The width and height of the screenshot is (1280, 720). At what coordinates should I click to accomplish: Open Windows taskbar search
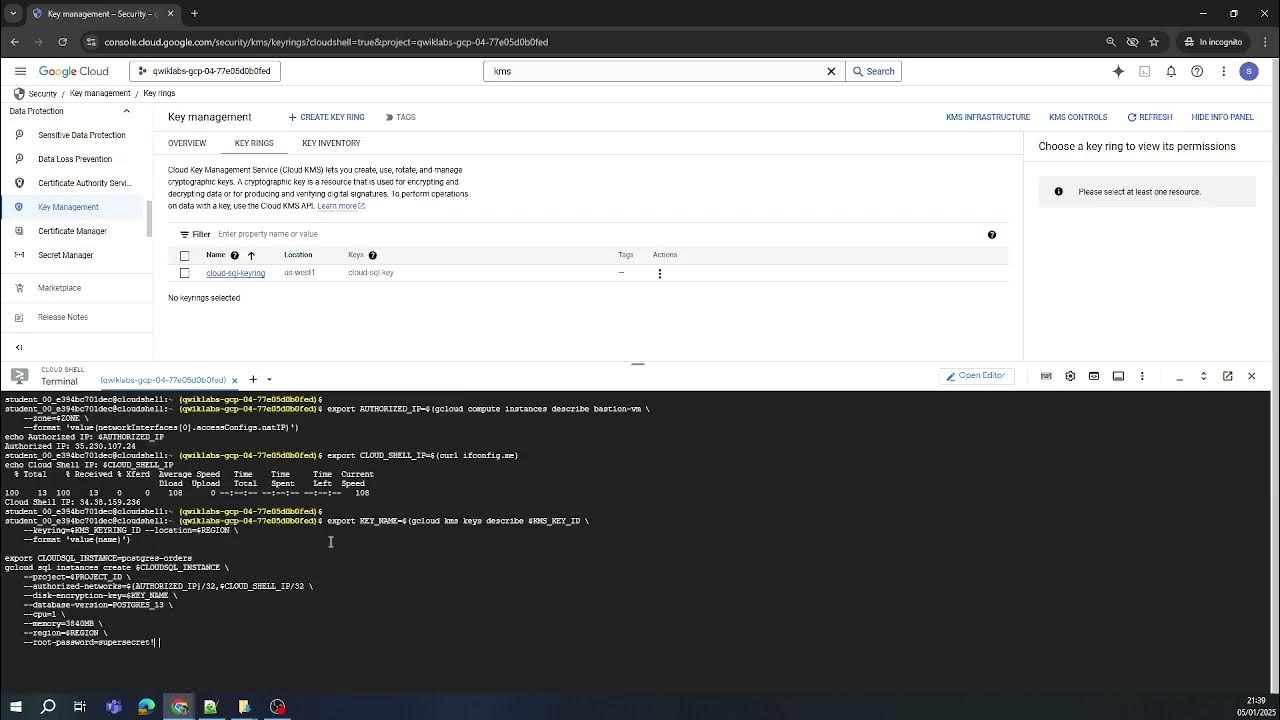47,707
